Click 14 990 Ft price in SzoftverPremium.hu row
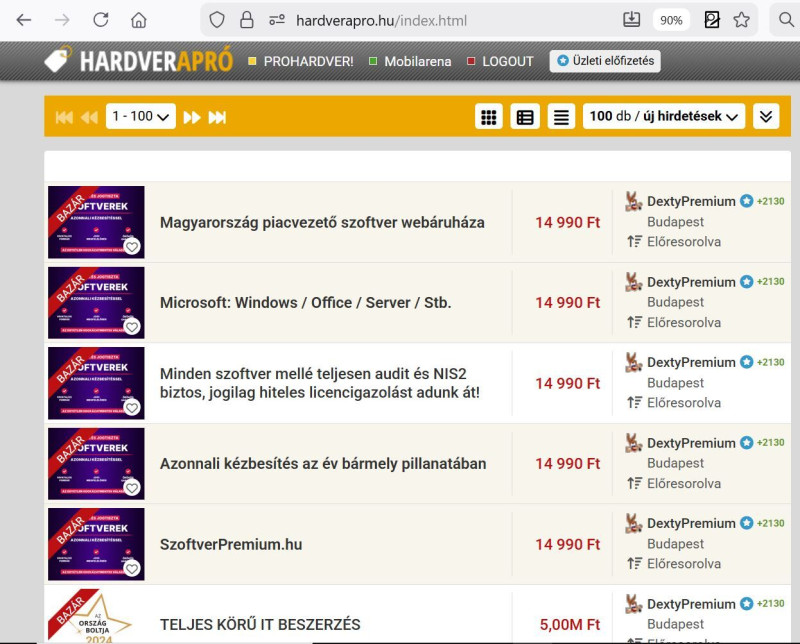Viewport: 800px width, 644px height. (x=568, y=544)
